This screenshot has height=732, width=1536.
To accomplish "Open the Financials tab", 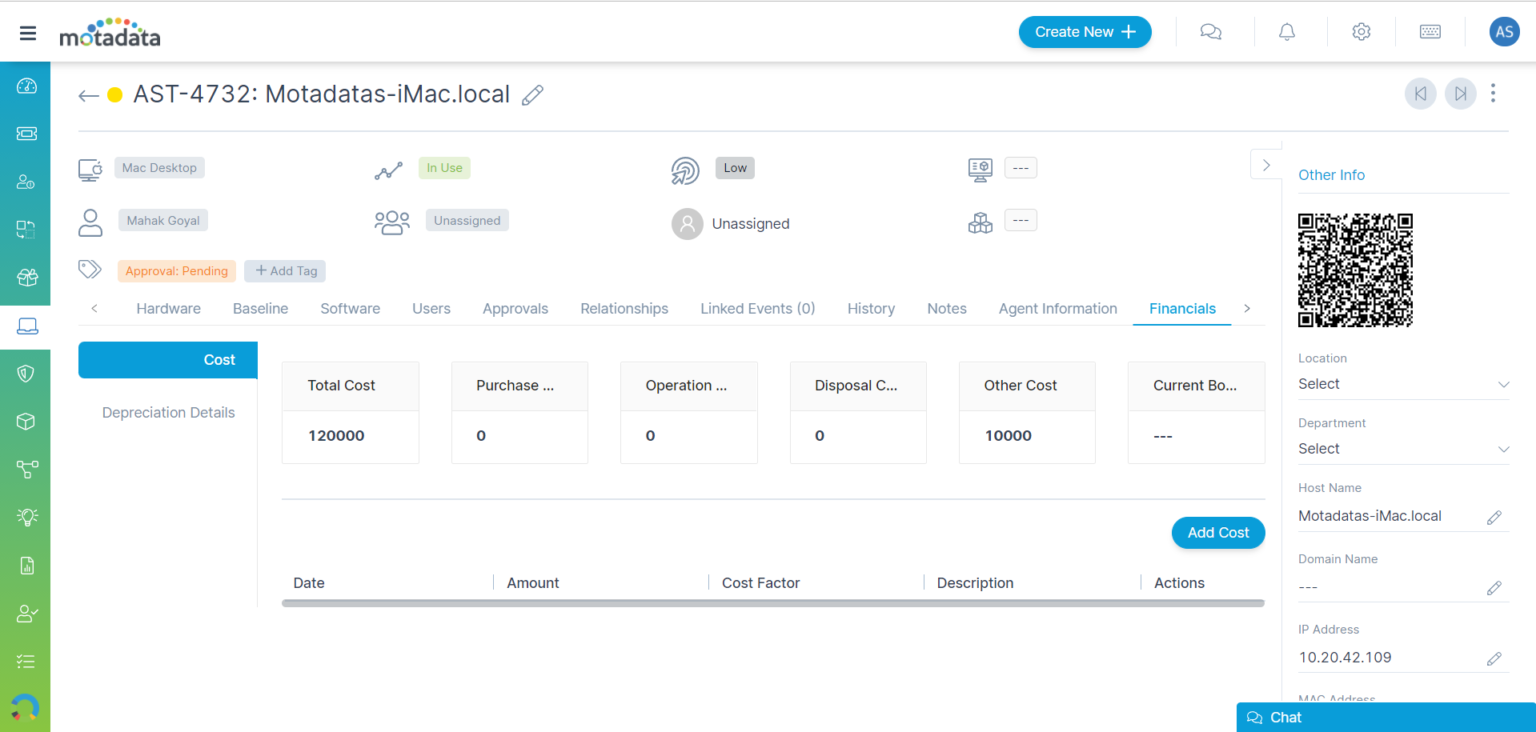I will [1182, 308].
